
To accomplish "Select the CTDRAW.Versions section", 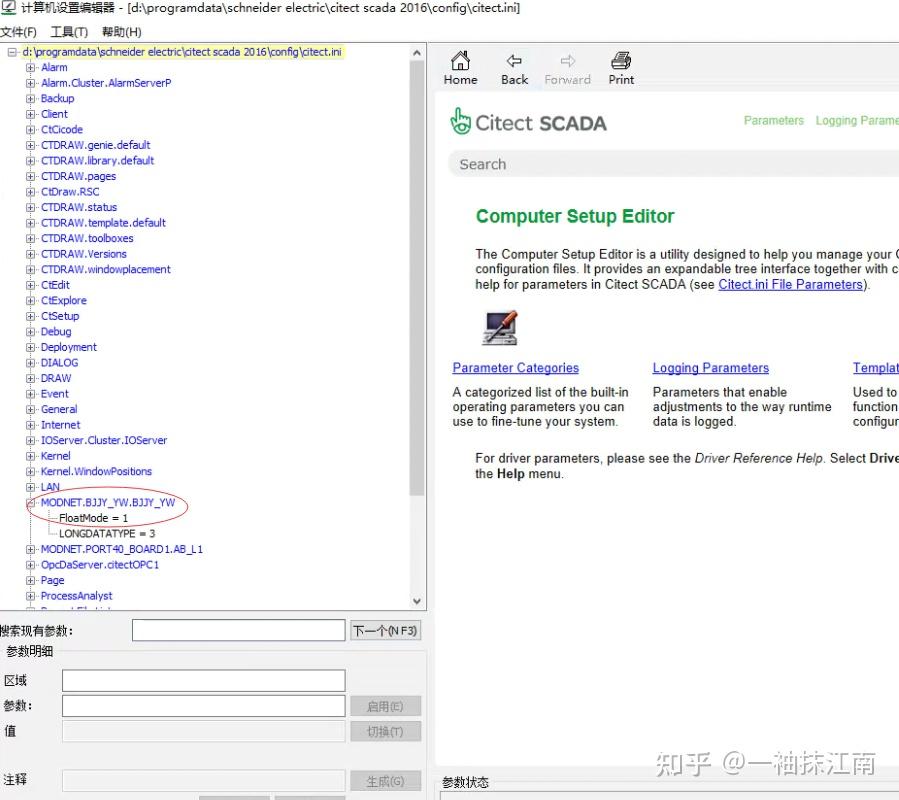I will pyautogui.click(x=84, y=254).
